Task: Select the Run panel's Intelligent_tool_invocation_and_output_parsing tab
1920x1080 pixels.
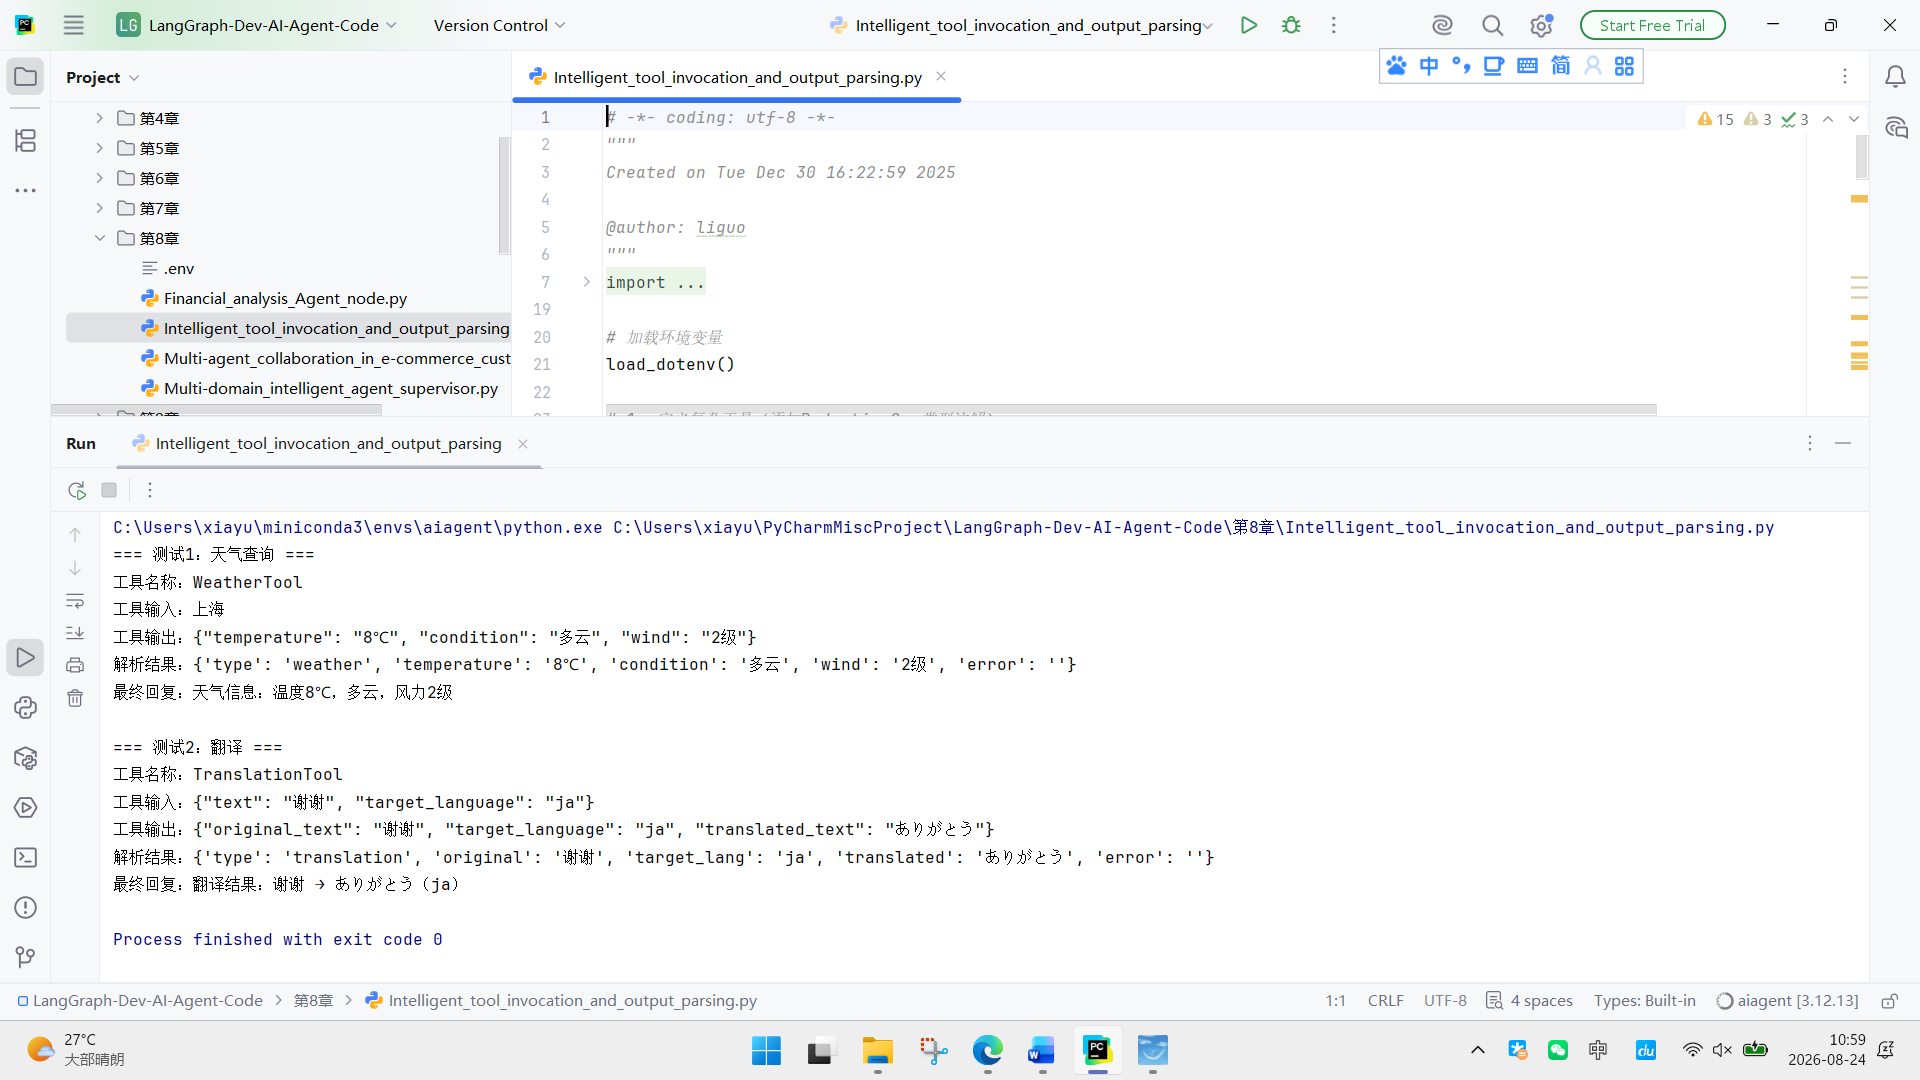Action: (x=317, y=443)
